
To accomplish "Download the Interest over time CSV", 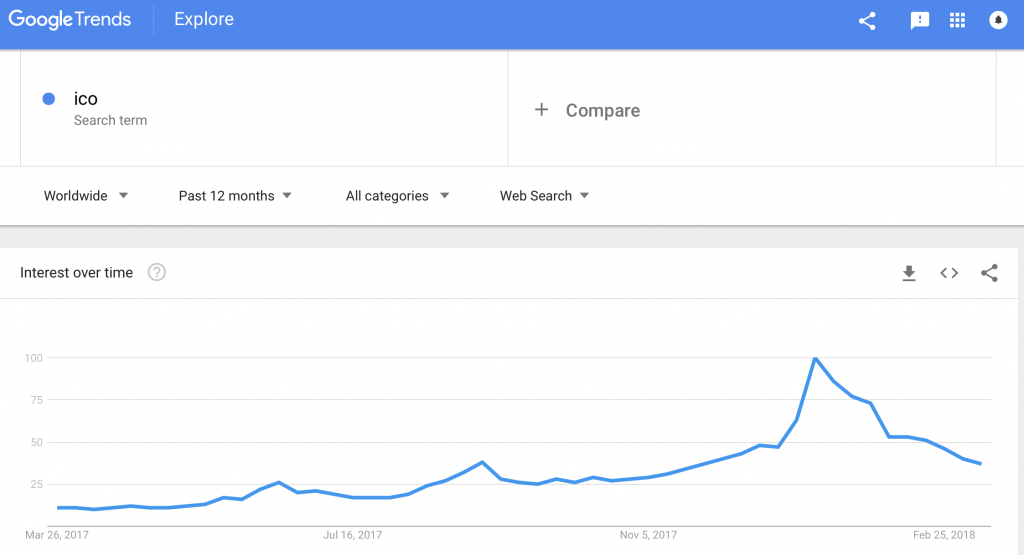I will 909,273.
